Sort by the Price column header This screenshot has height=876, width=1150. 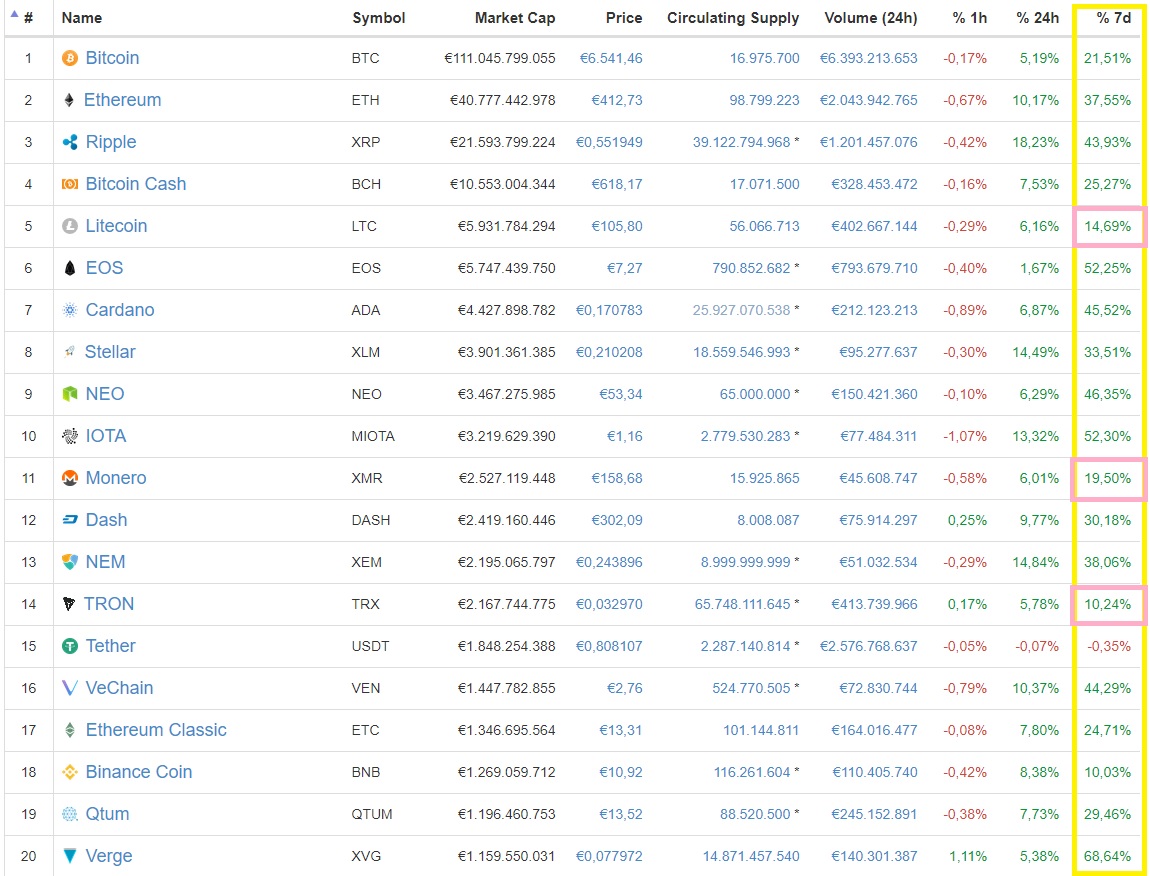point(623,18)
